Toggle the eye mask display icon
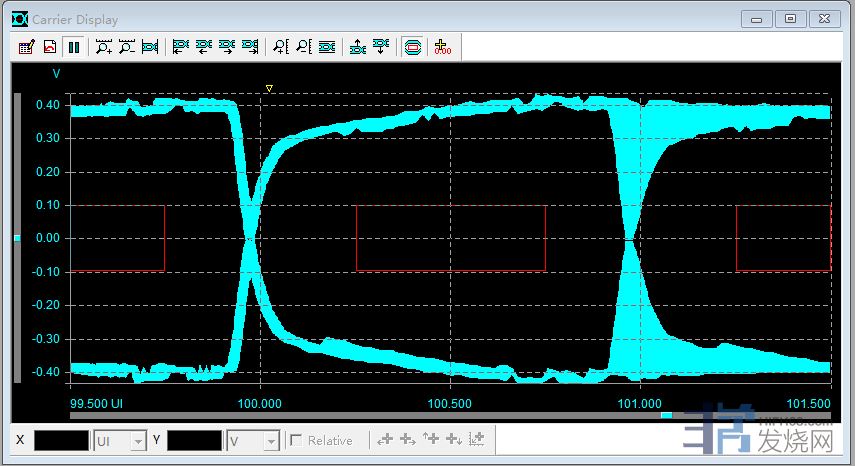855x466 pixels. (x=411, y=46)
